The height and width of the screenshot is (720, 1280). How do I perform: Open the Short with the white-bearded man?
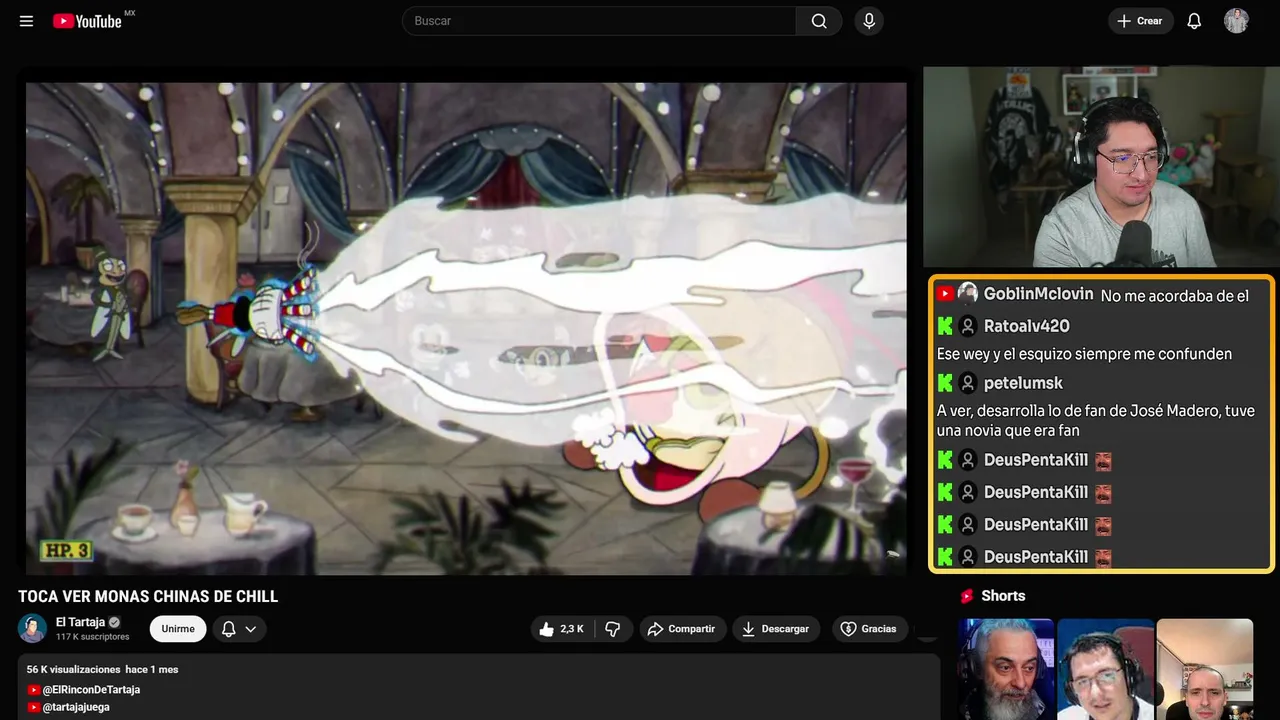(x=1006, y=669)
